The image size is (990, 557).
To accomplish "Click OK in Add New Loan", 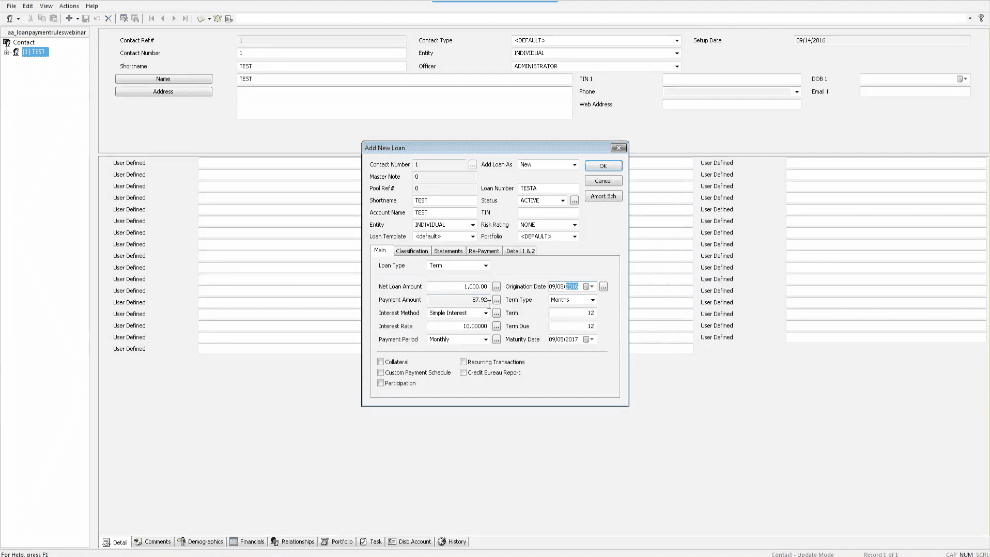I will tap(603, 165).
